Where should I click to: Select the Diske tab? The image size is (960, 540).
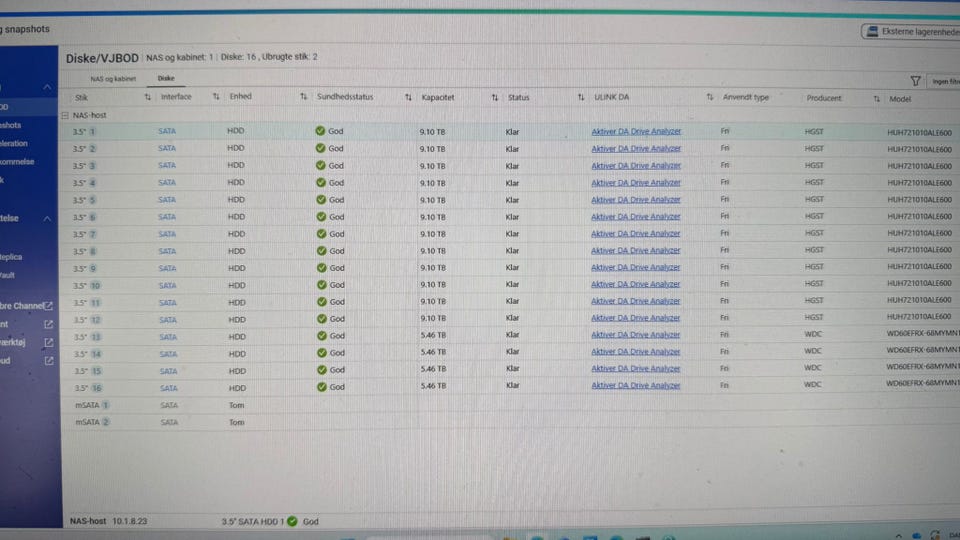point(166,78)
